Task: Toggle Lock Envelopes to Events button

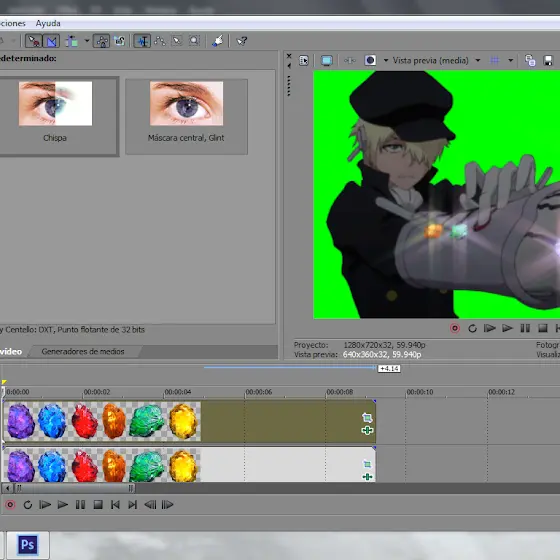Action: point(101,41)
